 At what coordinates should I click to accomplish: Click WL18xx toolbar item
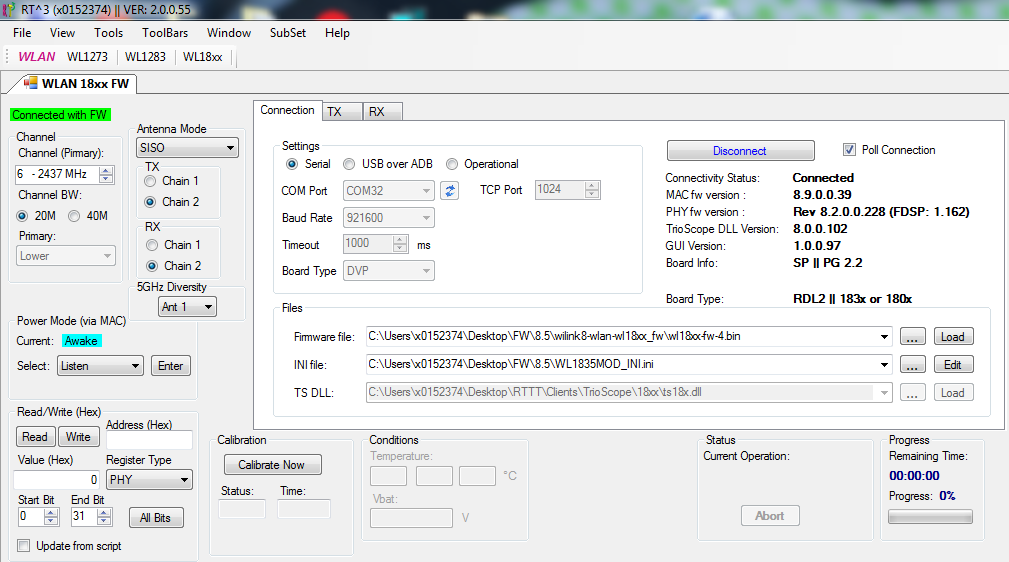(202, 57)
